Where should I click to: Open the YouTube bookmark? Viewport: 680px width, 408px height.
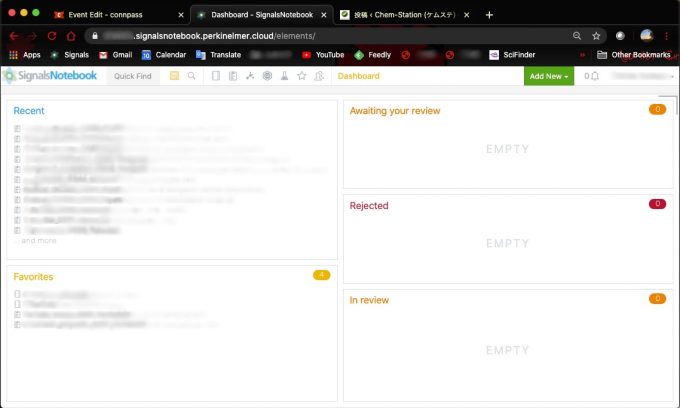[322, 55]
